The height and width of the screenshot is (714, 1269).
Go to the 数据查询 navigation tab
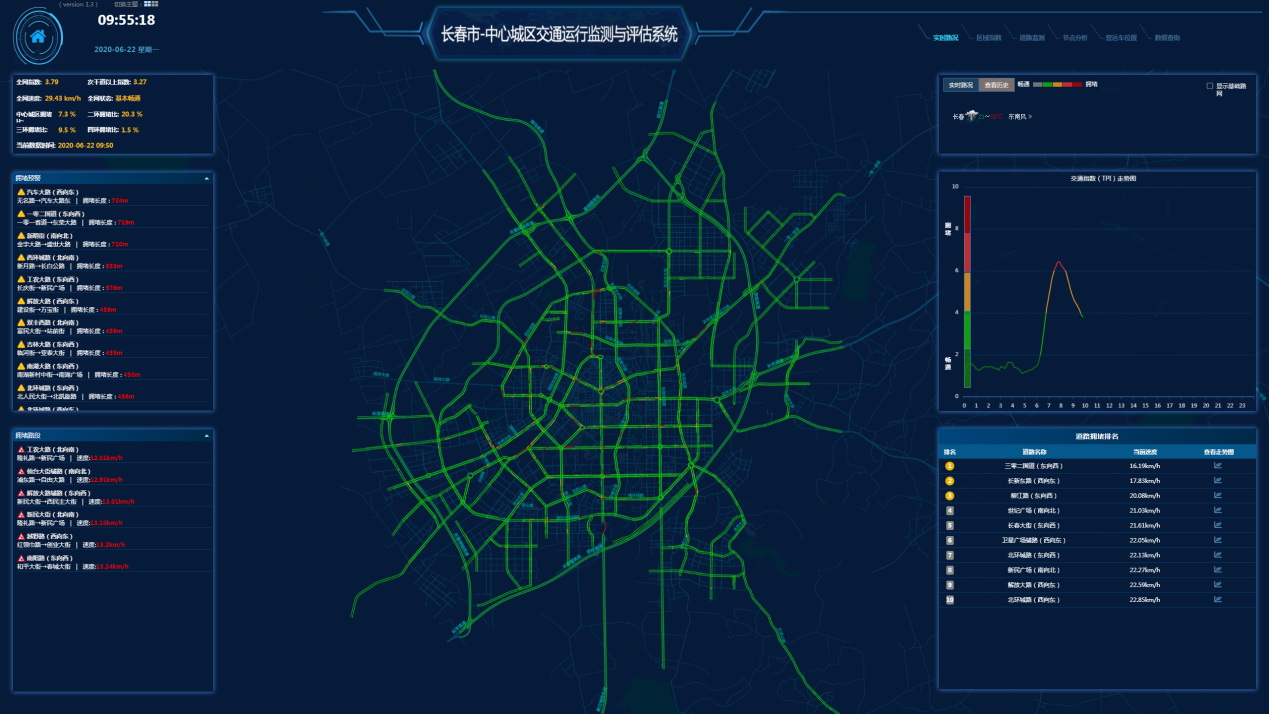pyautogui.click(x=1166, y=38)
